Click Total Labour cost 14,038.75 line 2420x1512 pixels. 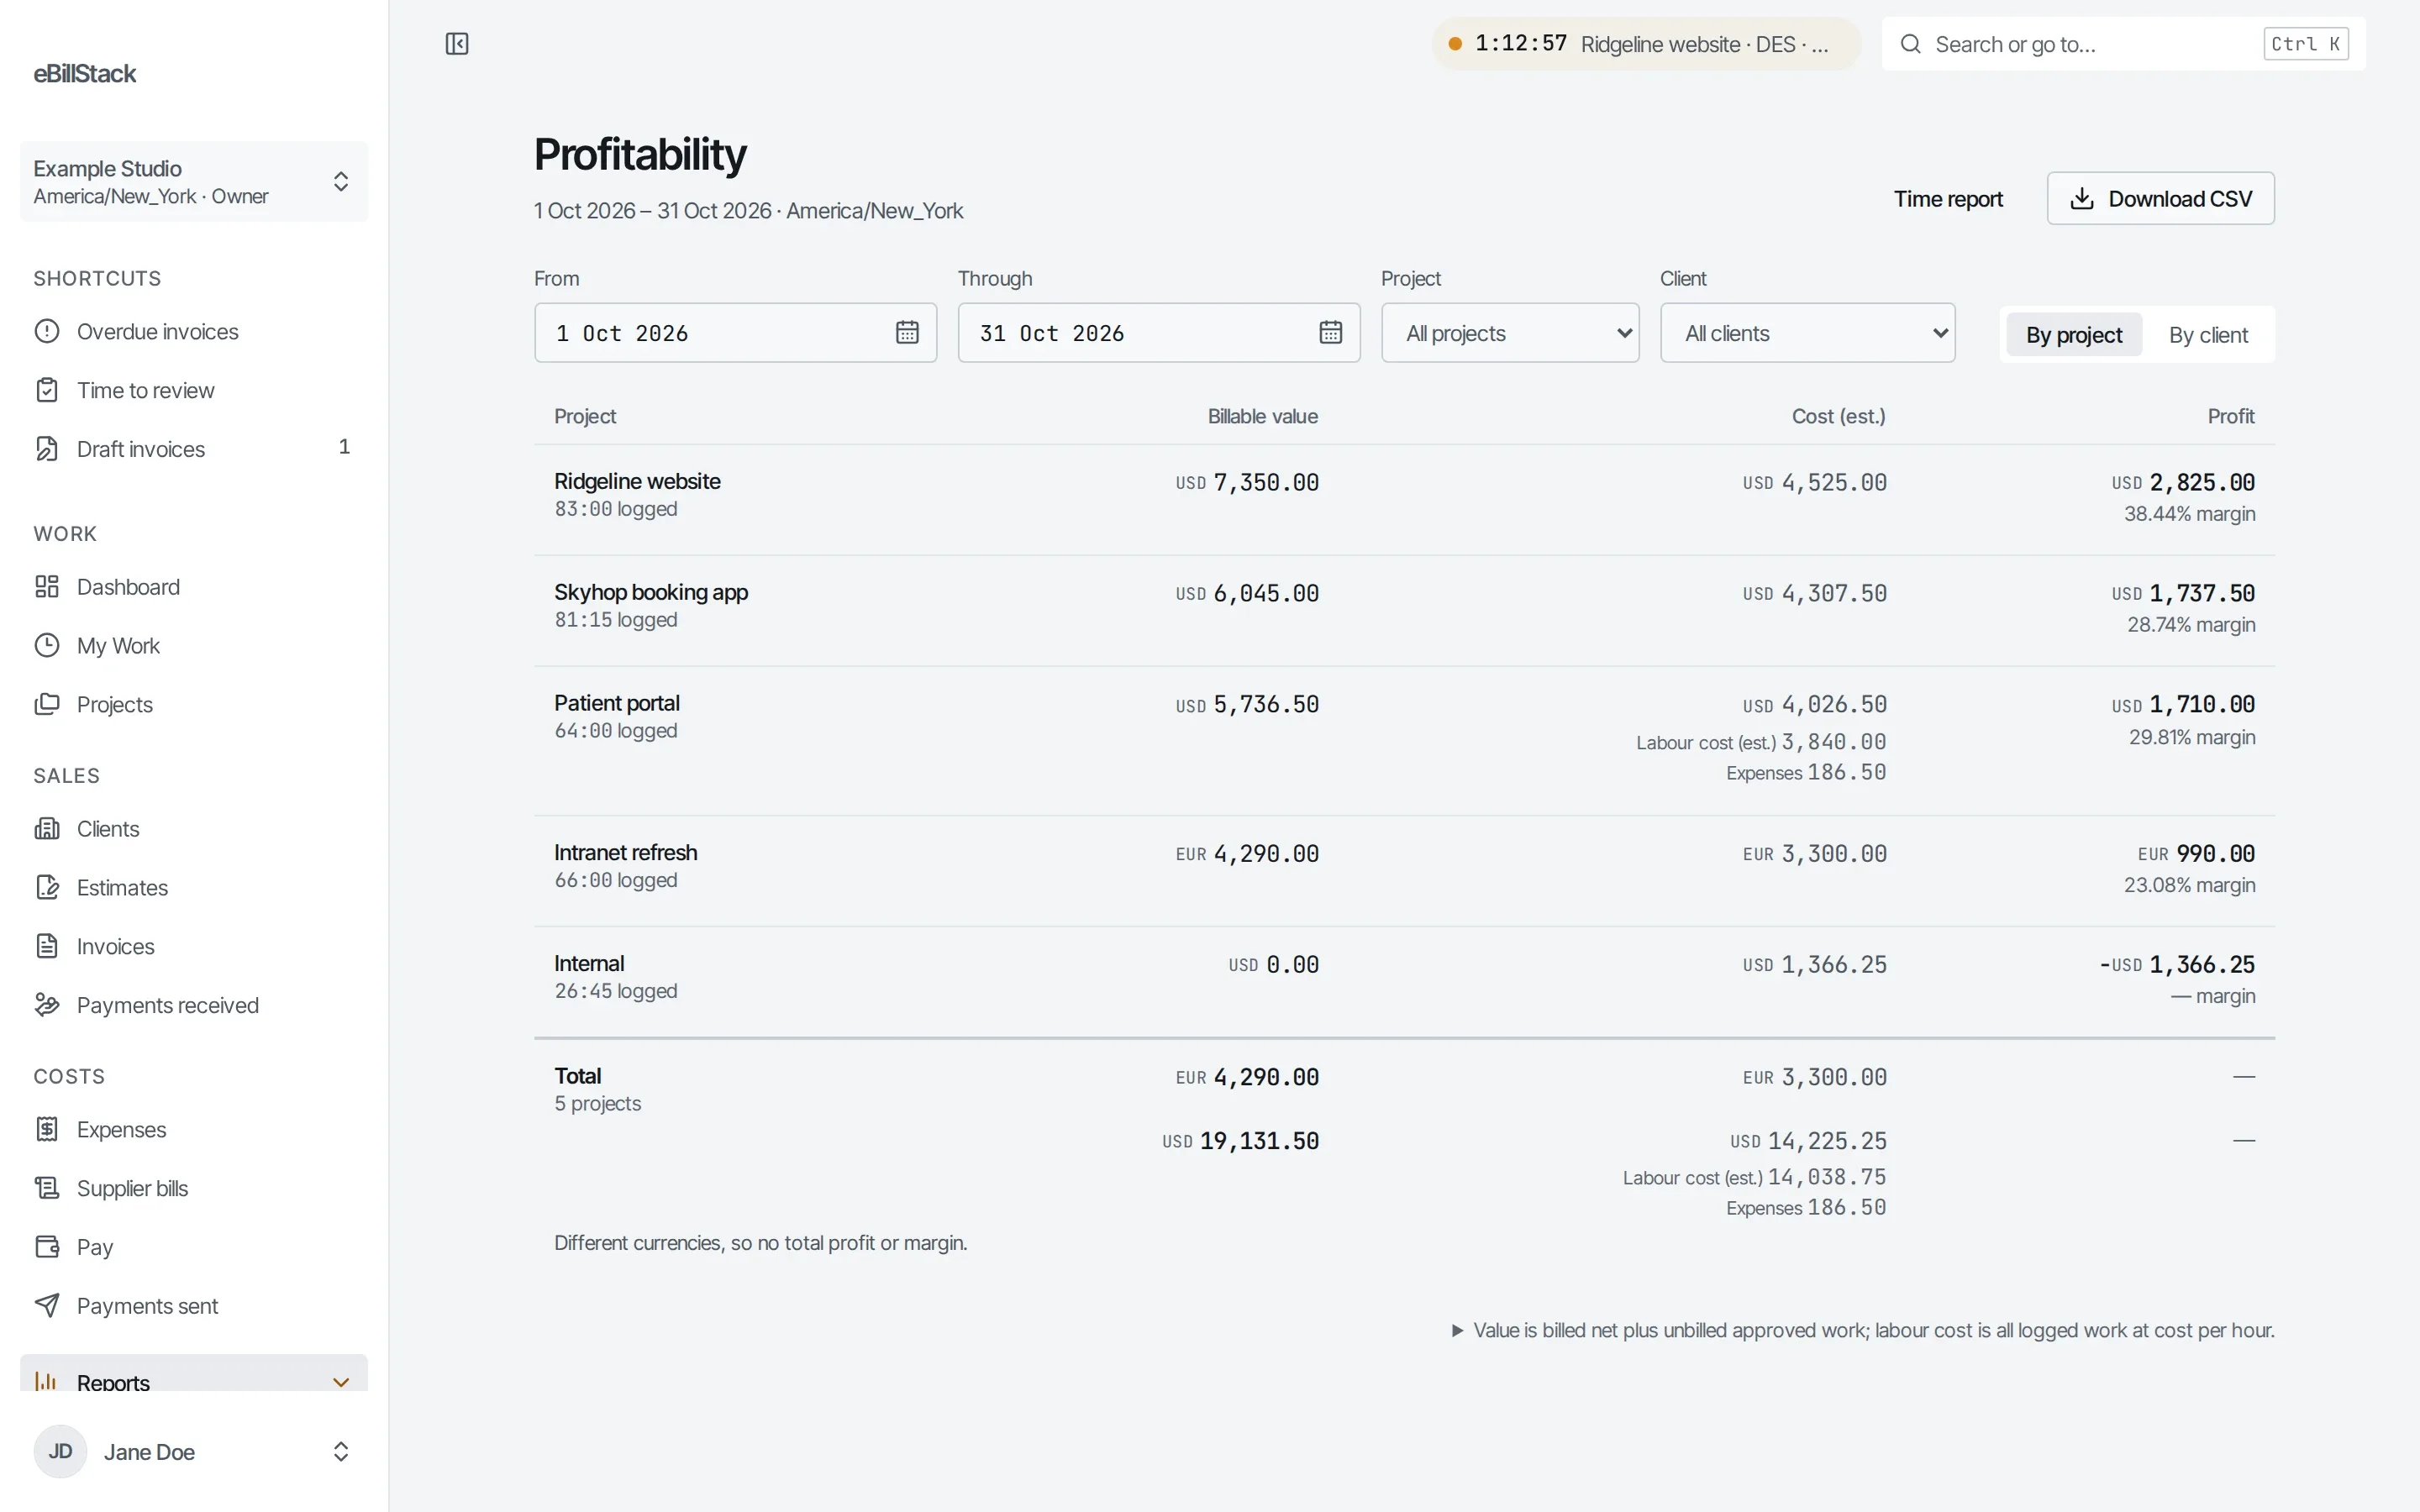[x=1754, y=1177]
